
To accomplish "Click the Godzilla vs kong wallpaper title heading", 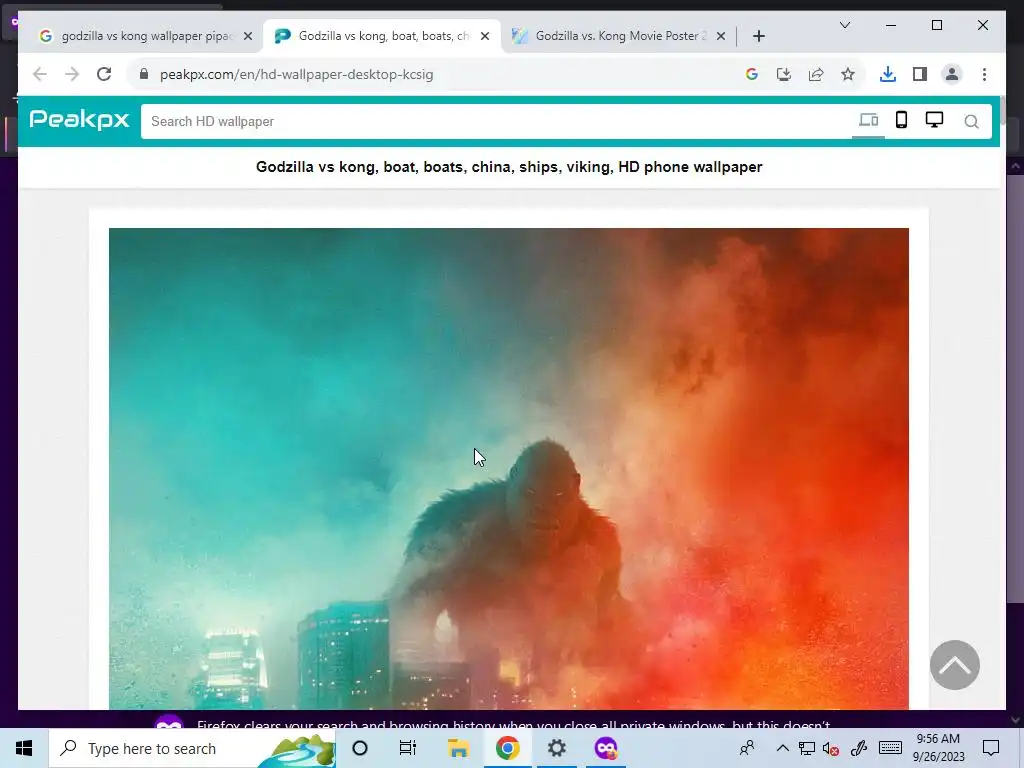I will [509, 167].
